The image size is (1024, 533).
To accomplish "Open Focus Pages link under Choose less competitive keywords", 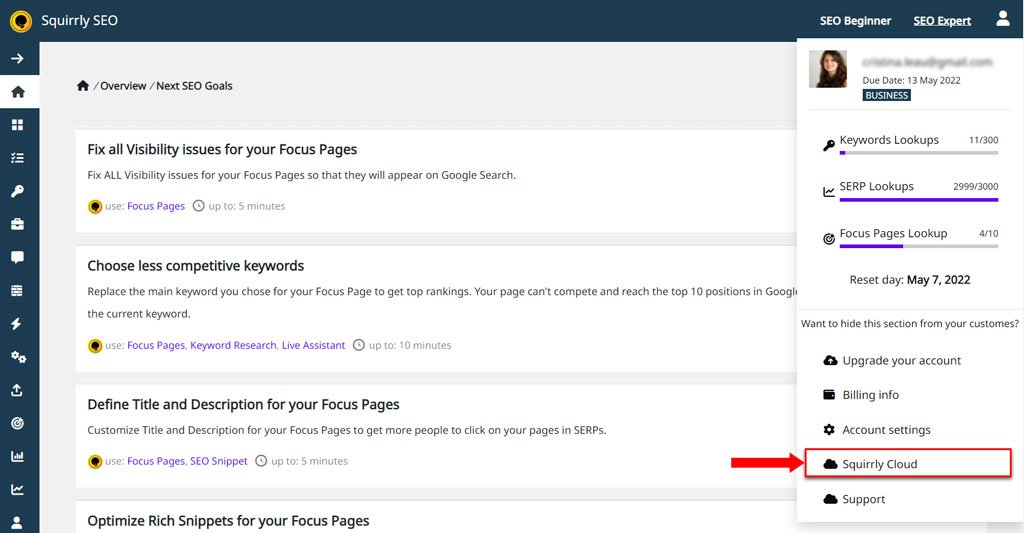I will coord(155,345).
